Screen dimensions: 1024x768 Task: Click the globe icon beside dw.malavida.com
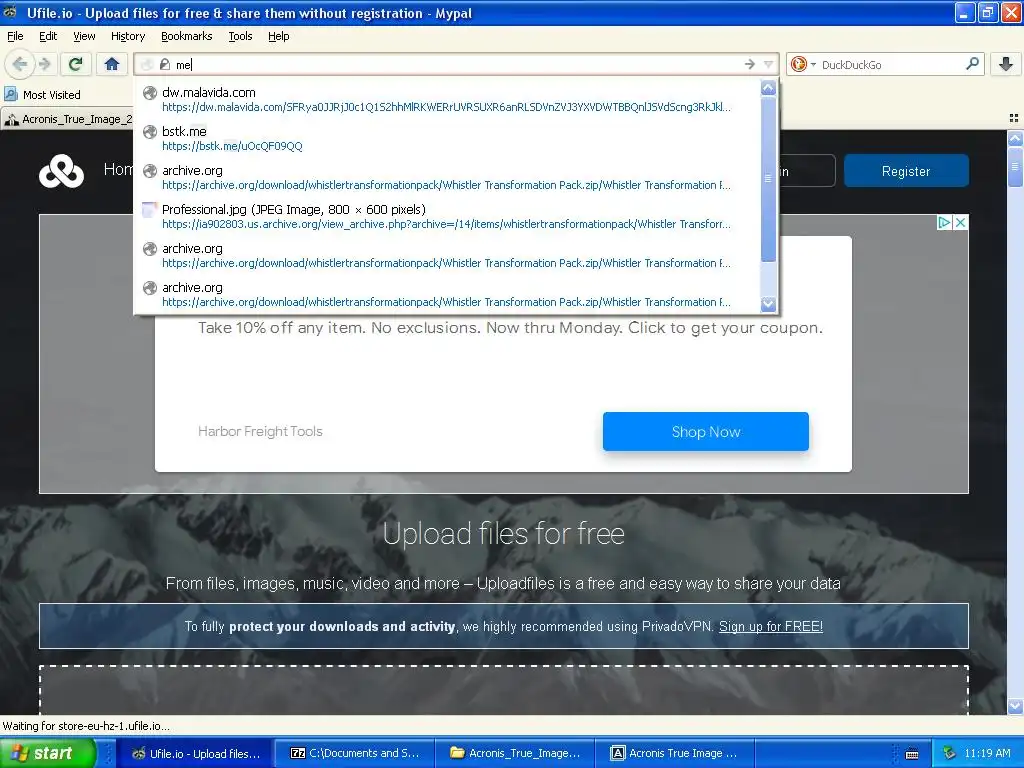150,93
